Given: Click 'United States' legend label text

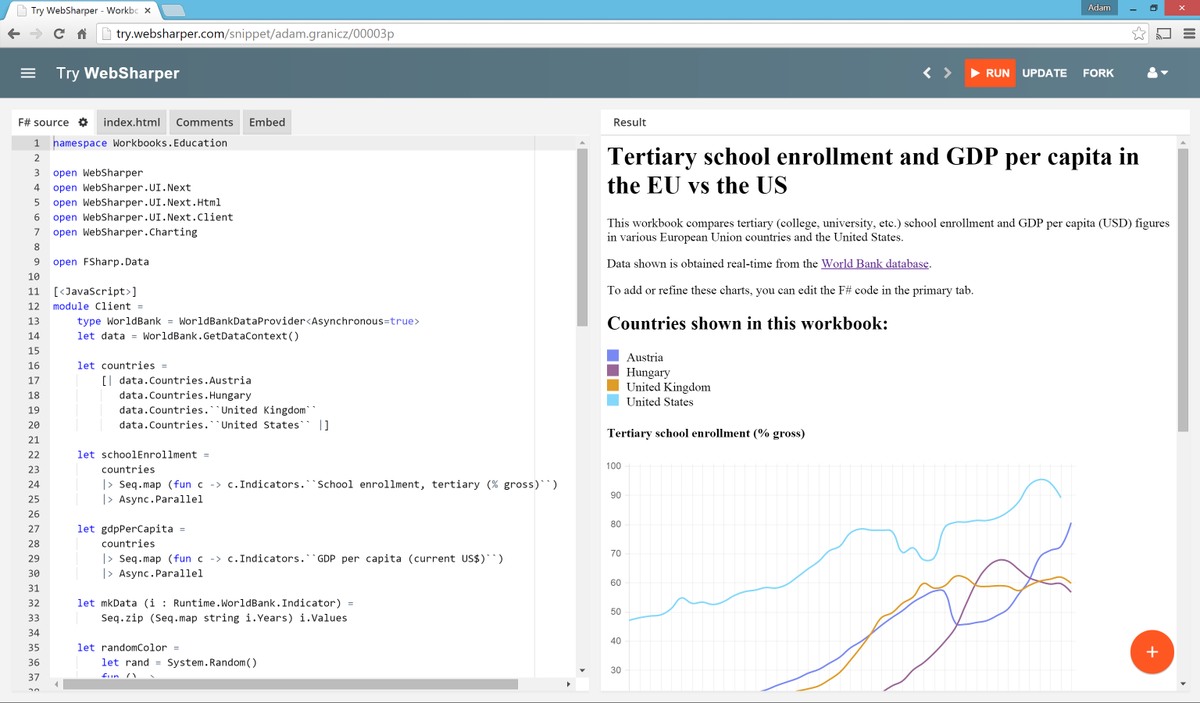Looking at the screenshot, I should (660, 402).
